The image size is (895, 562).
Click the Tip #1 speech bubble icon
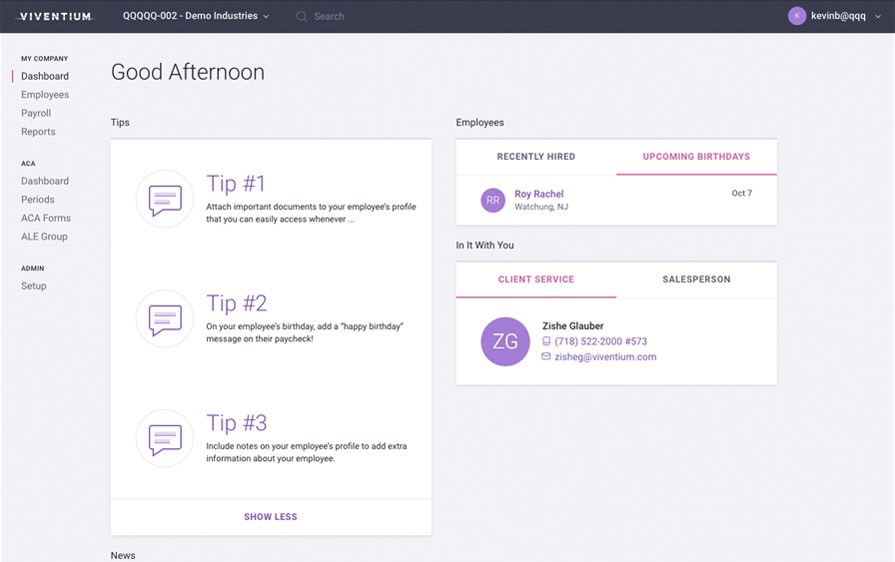[x=165, y=199]
